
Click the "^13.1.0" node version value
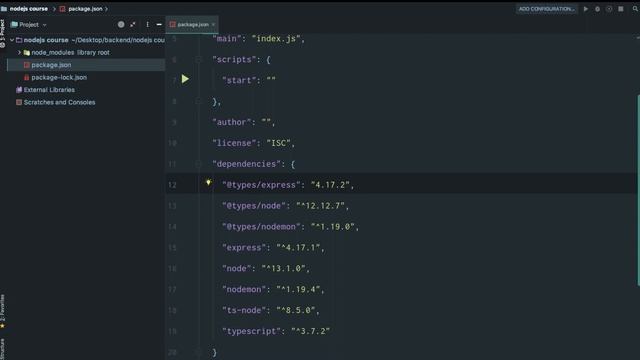283,269
